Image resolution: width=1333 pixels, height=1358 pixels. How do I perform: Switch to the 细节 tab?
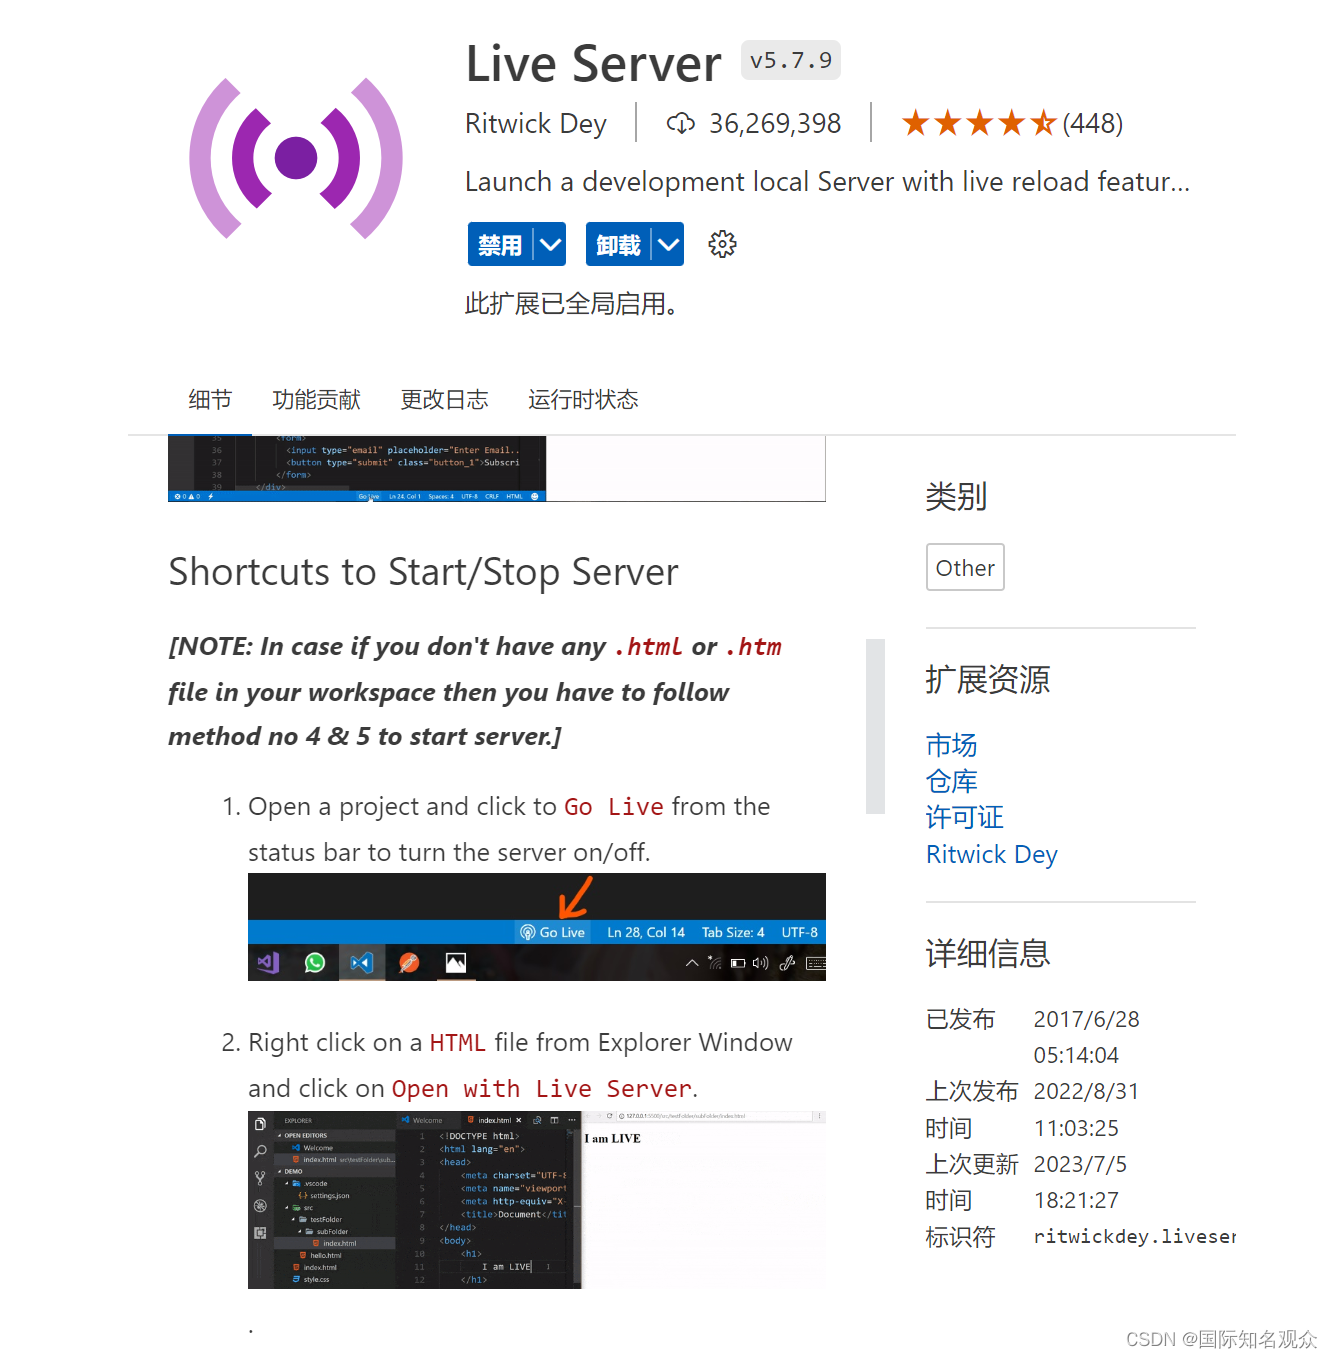pos(210,400)
